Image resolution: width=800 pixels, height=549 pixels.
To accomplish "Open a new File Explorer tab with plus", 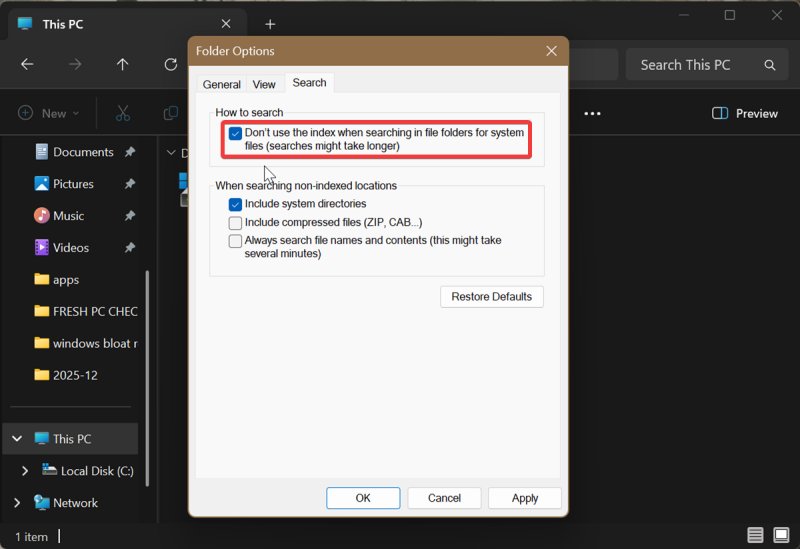I will pos(270,24).
